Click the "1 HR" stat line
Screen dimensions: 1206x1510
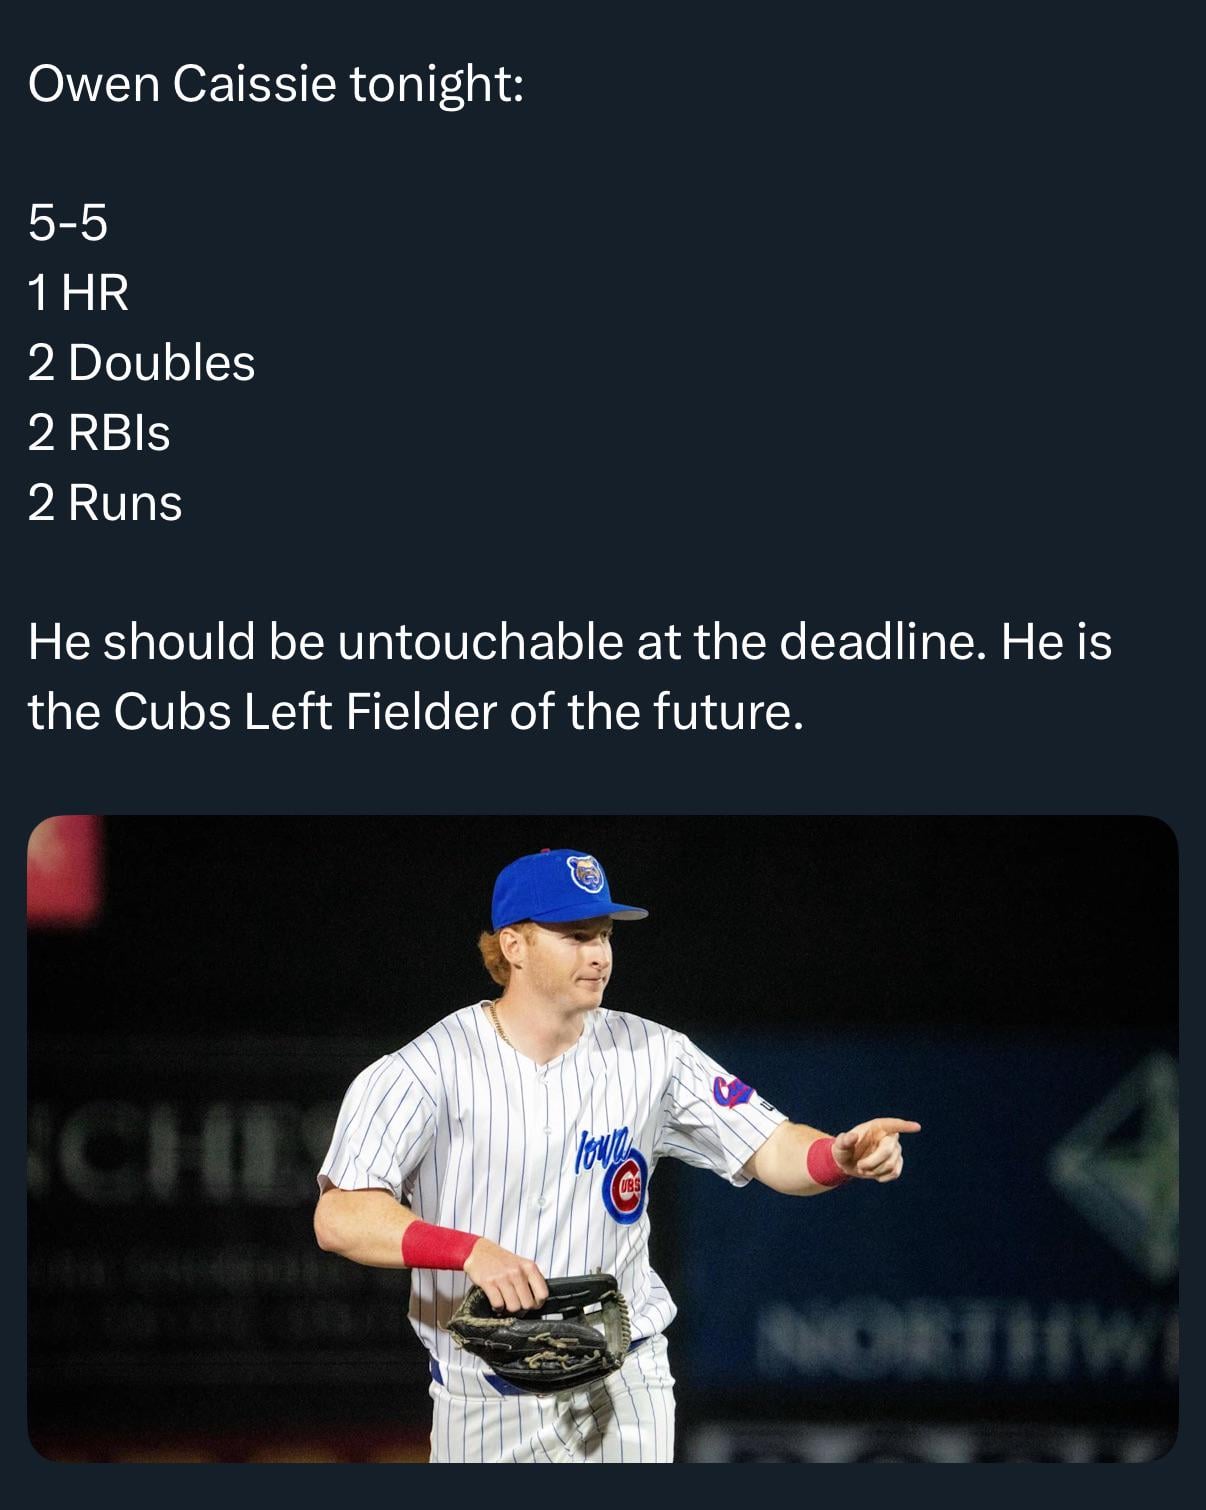pos(78,292)
